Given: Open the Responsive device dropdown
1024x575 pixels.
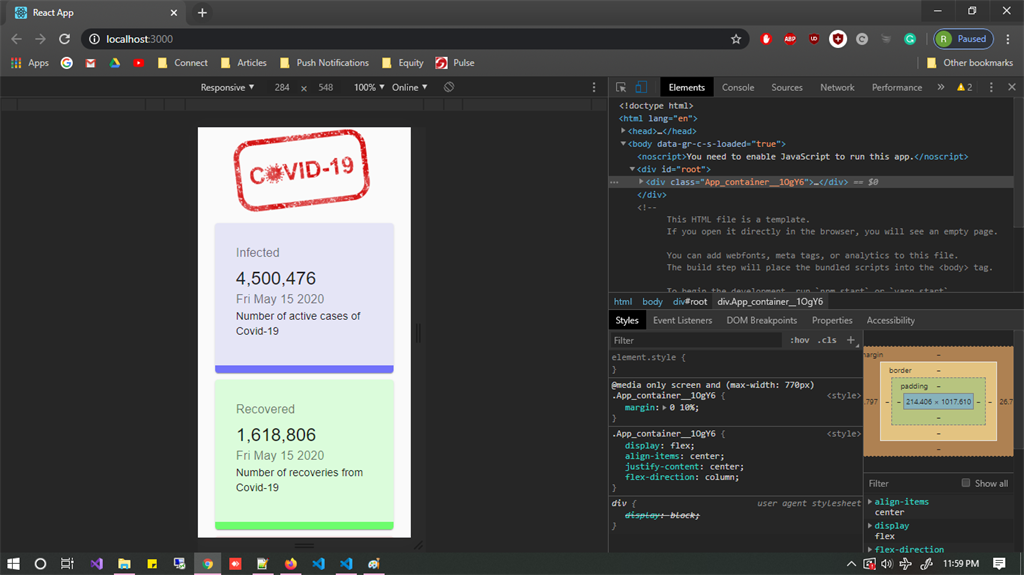Looking at the screenshot, I should pos(227,87).
